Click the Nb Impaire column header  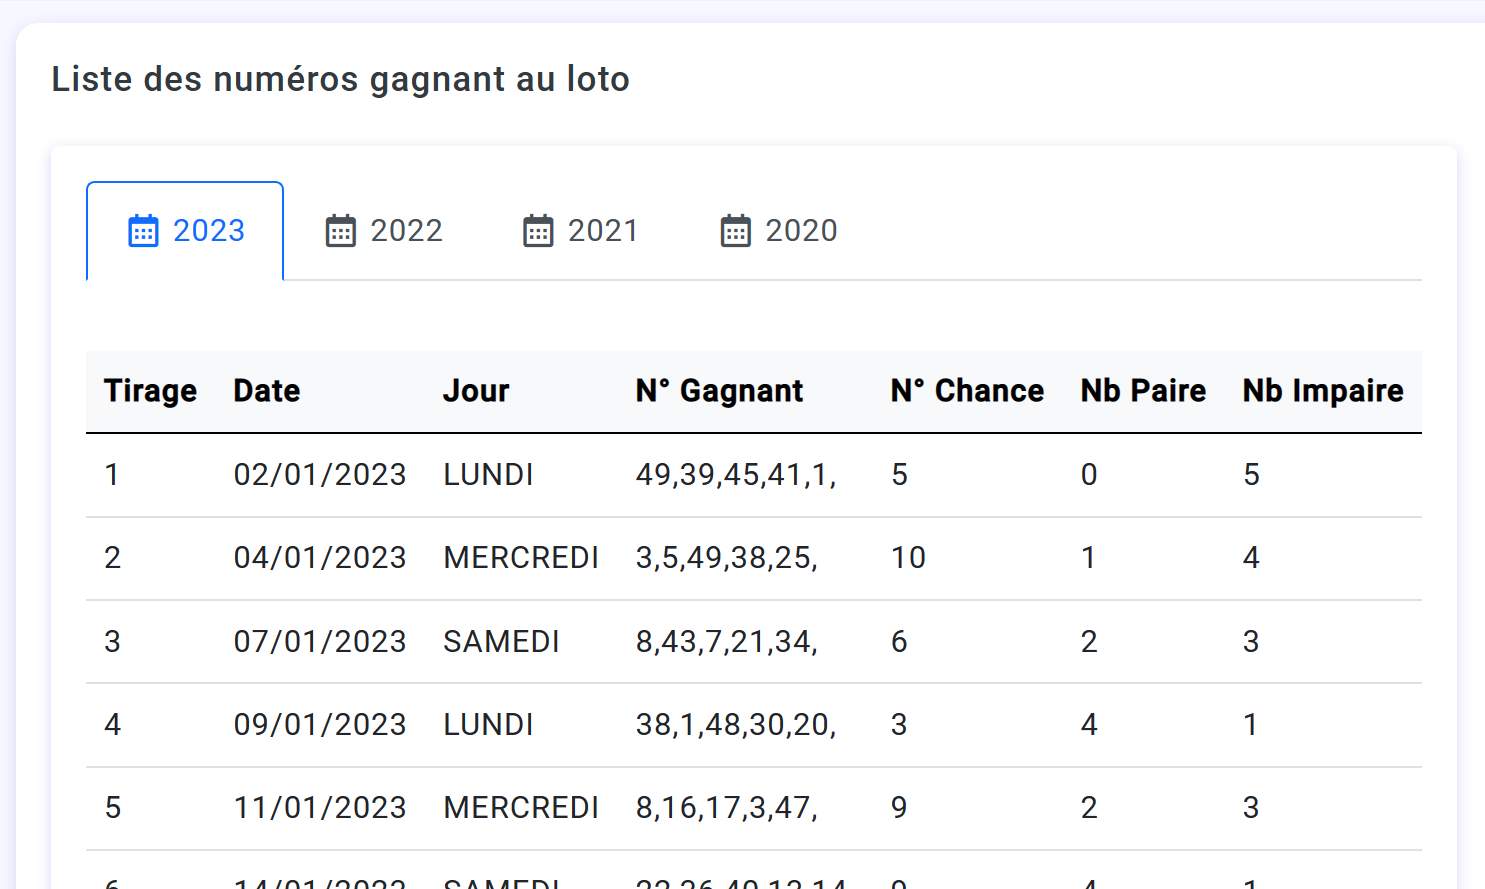pos(1323,391)
